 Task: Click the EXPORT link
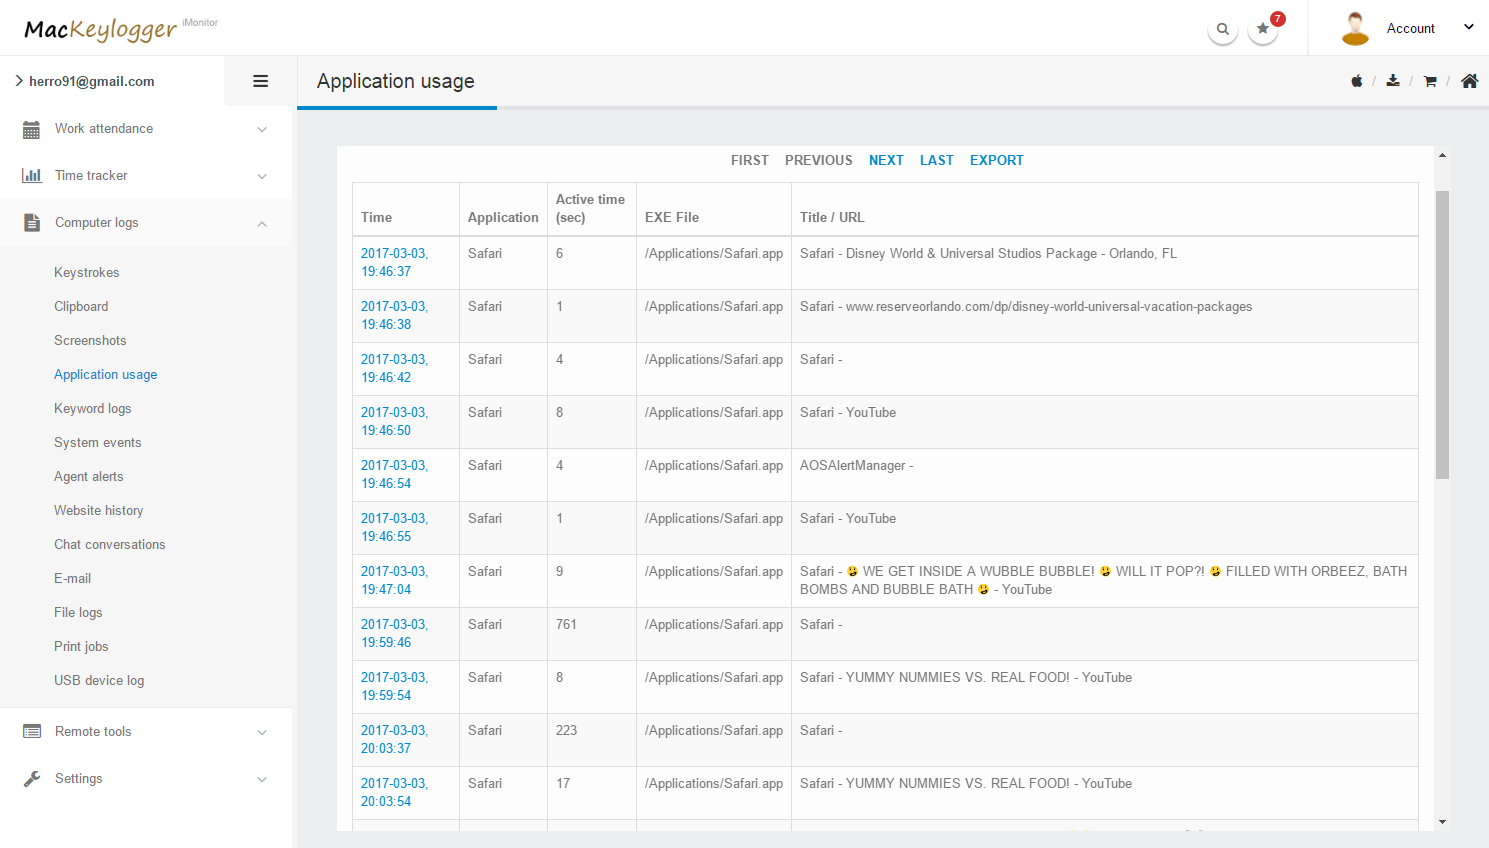[x=996, y=160]
